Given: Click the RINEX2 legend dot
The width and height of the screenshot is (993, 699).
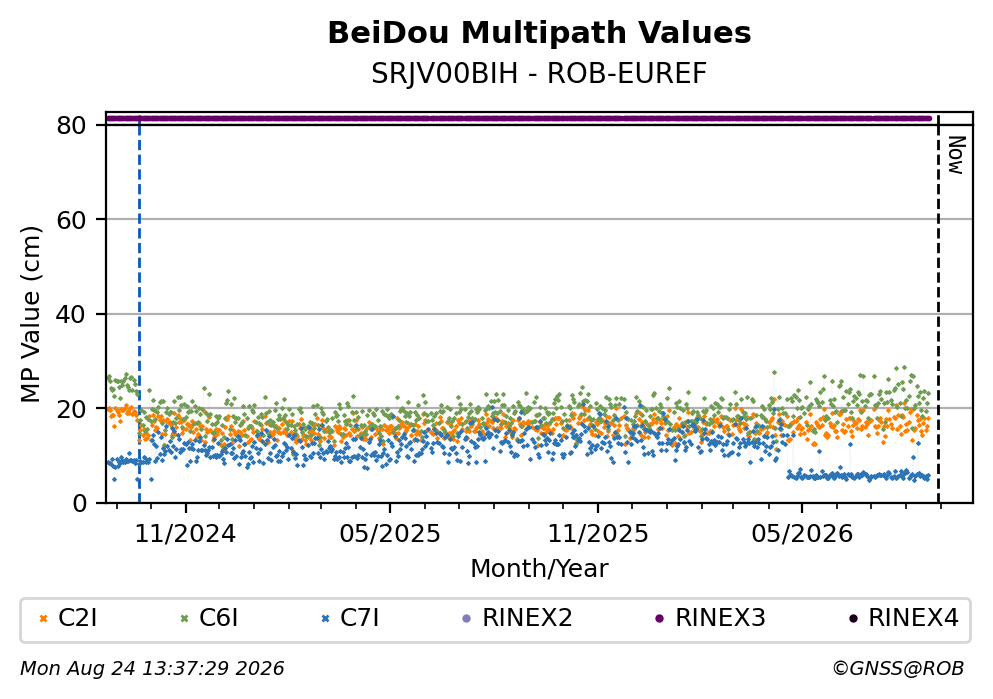Looking at the screenshot, I should 467,619.
